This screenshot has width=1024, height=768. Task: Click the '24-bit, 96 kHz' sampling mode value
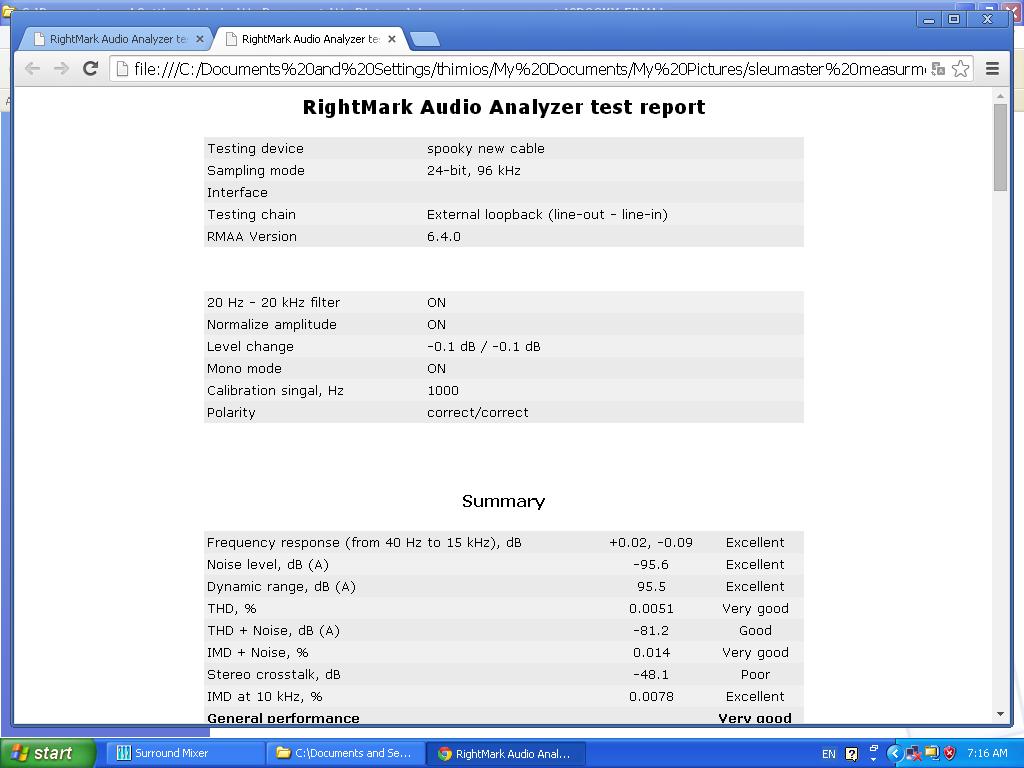(x=473, y=170)
